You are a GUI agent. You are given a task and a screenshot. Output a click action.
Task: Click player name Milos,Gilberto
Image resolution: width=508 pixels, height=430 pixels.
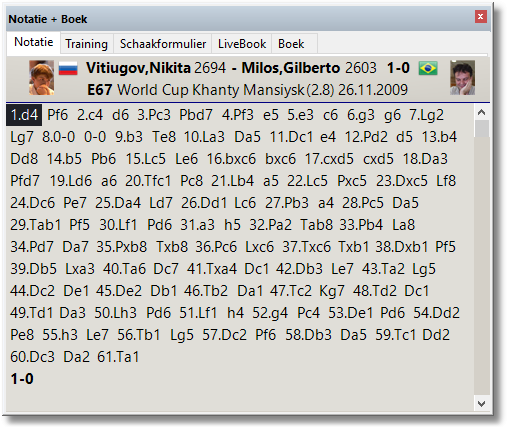point(290,68)
